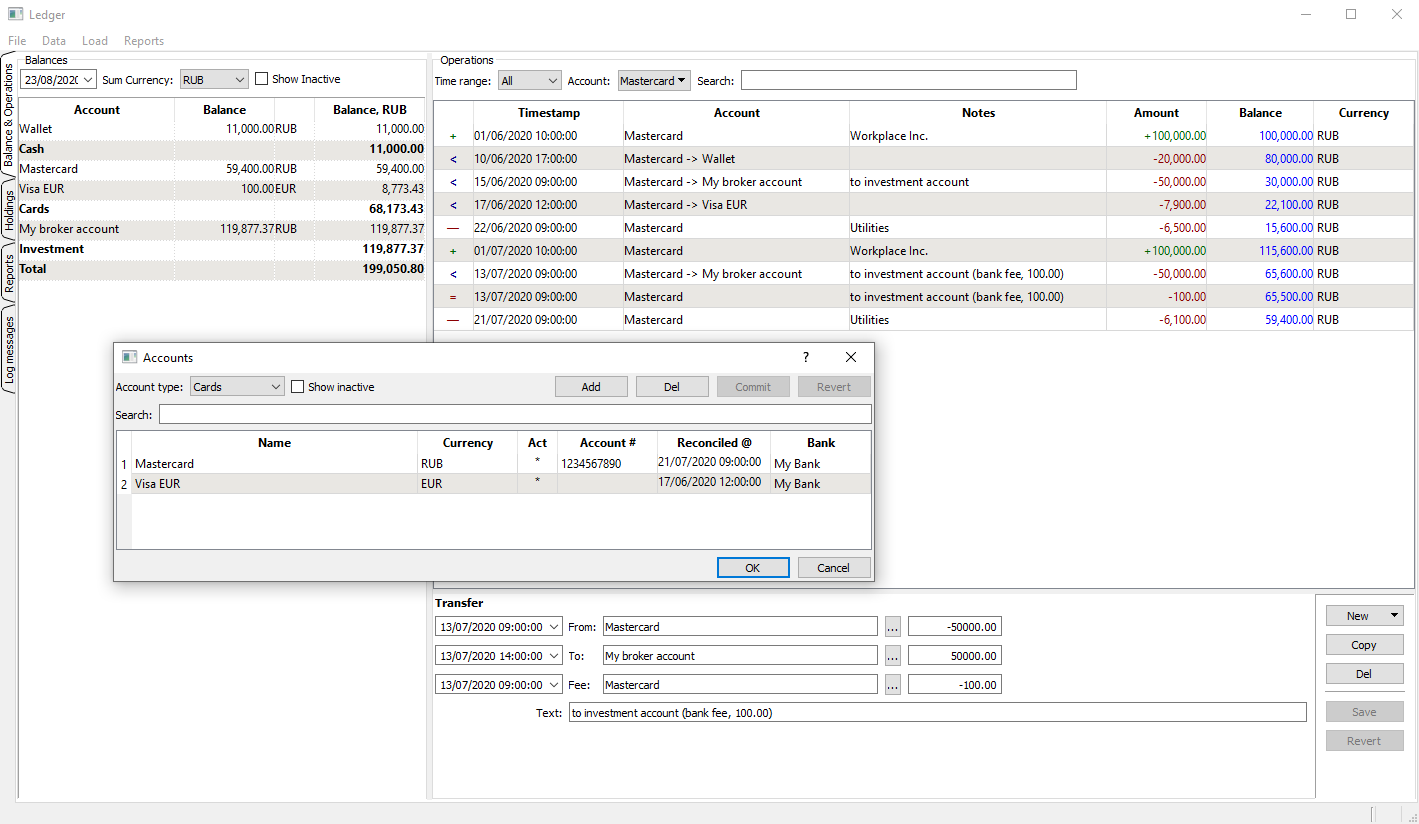Click the equals icon on bank fee row
Image resolution: width=1419 pixels, height=824 pixels.
[453, 297]
